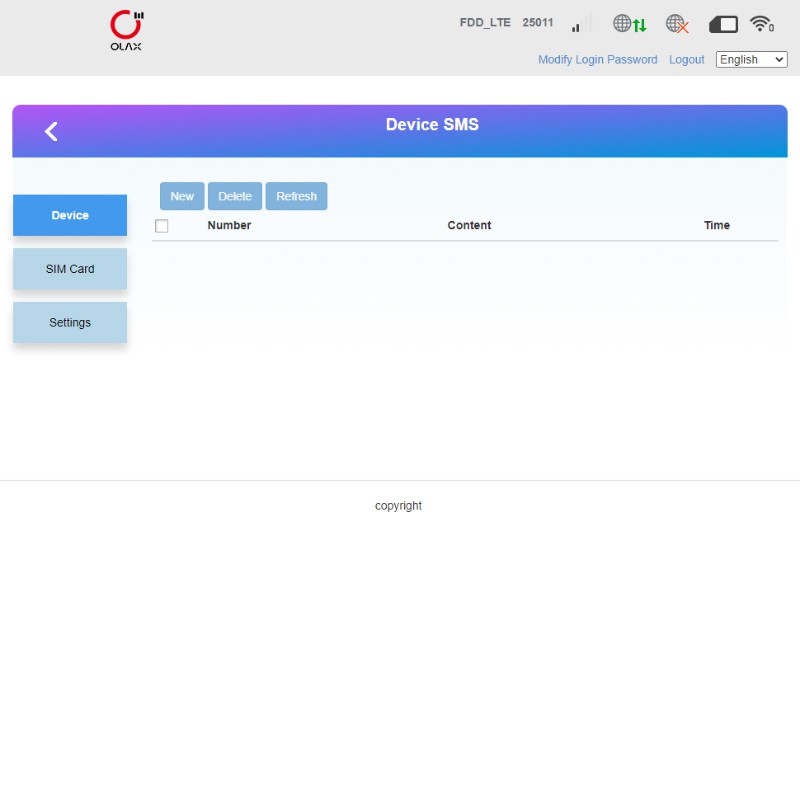Click the signal strength bars icon
The width and height of the screenshot is (800, 800).
point(576,25)
